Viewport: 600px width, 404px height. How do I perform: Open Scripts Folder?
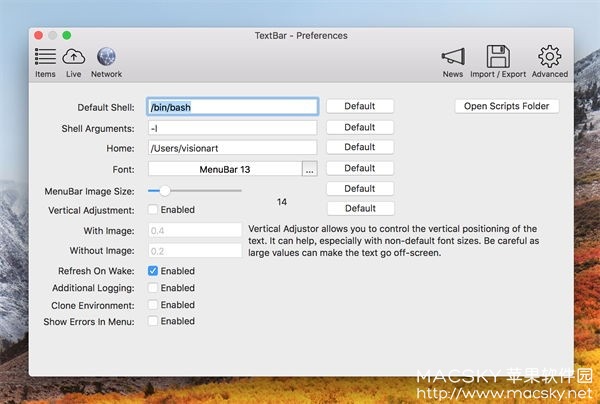pyautogui.click(x=507, y=106)
